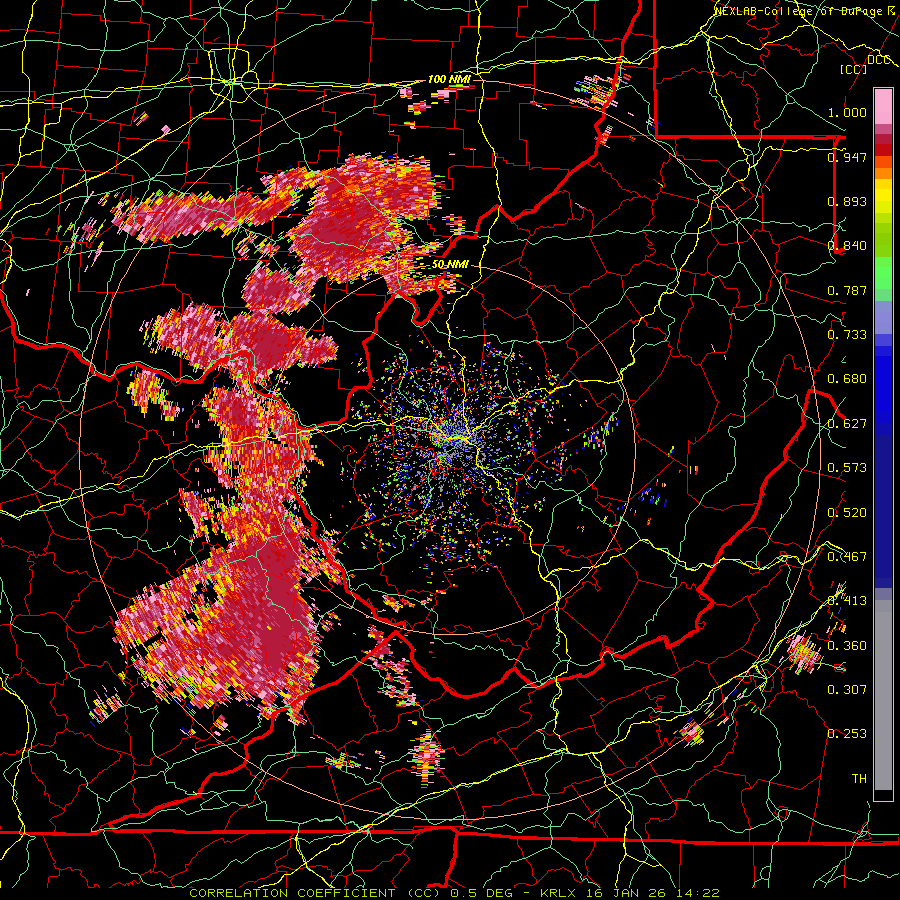Click the 0.627 scale value
900x900 pixels.
pyautogui.click(x=847, y=424)
